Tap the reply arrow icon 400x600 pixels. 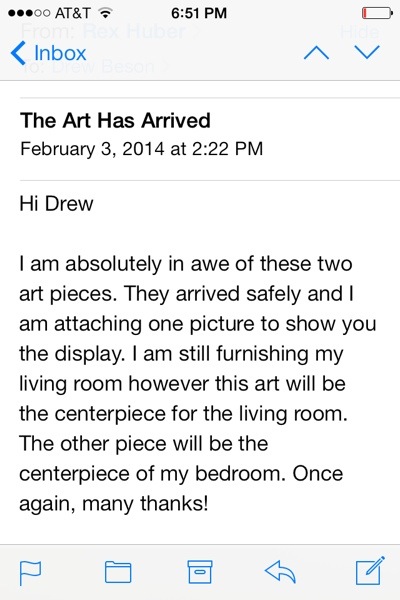[x=280, y=572]
